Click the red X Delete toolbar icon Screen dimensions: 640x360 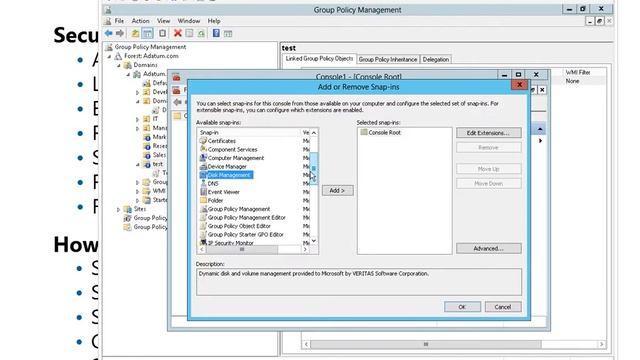pos(178,33)
